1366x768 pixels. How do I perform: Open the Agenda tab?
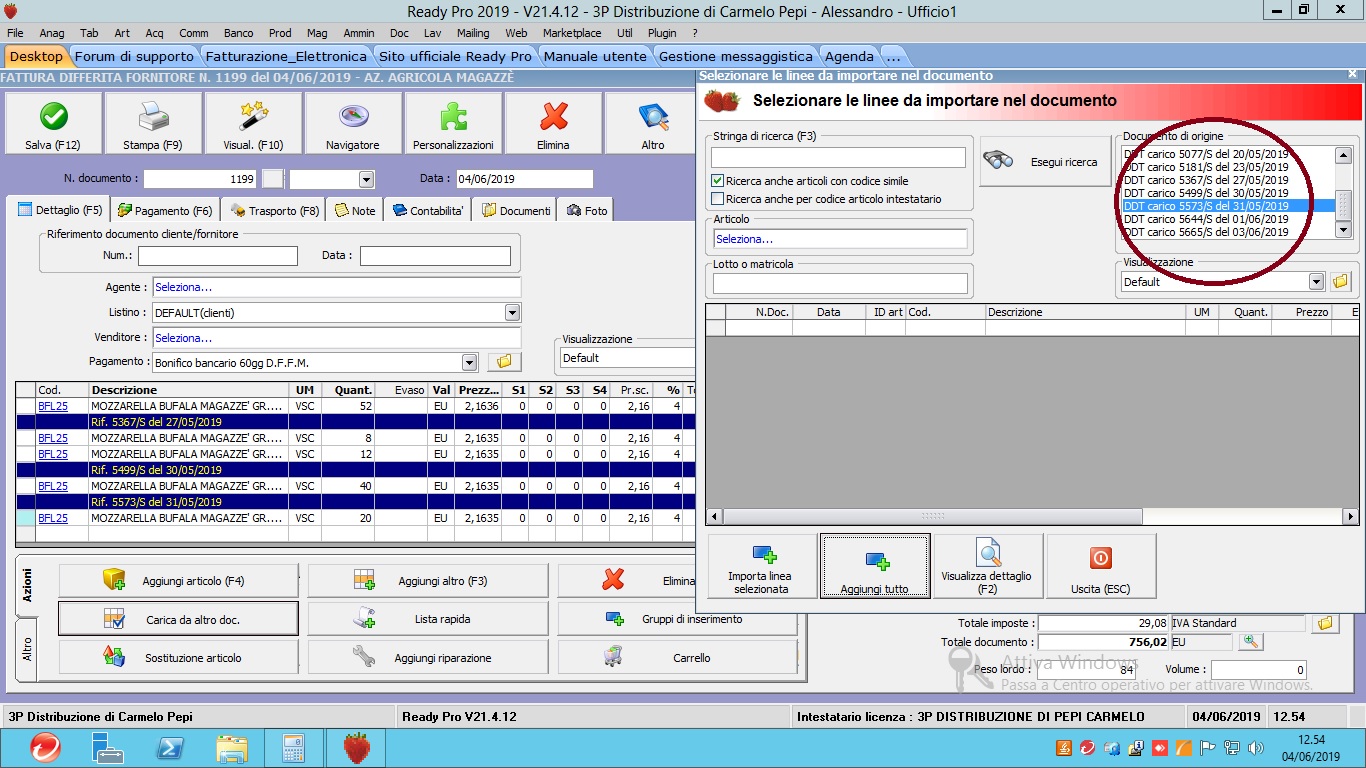[849, 56]
